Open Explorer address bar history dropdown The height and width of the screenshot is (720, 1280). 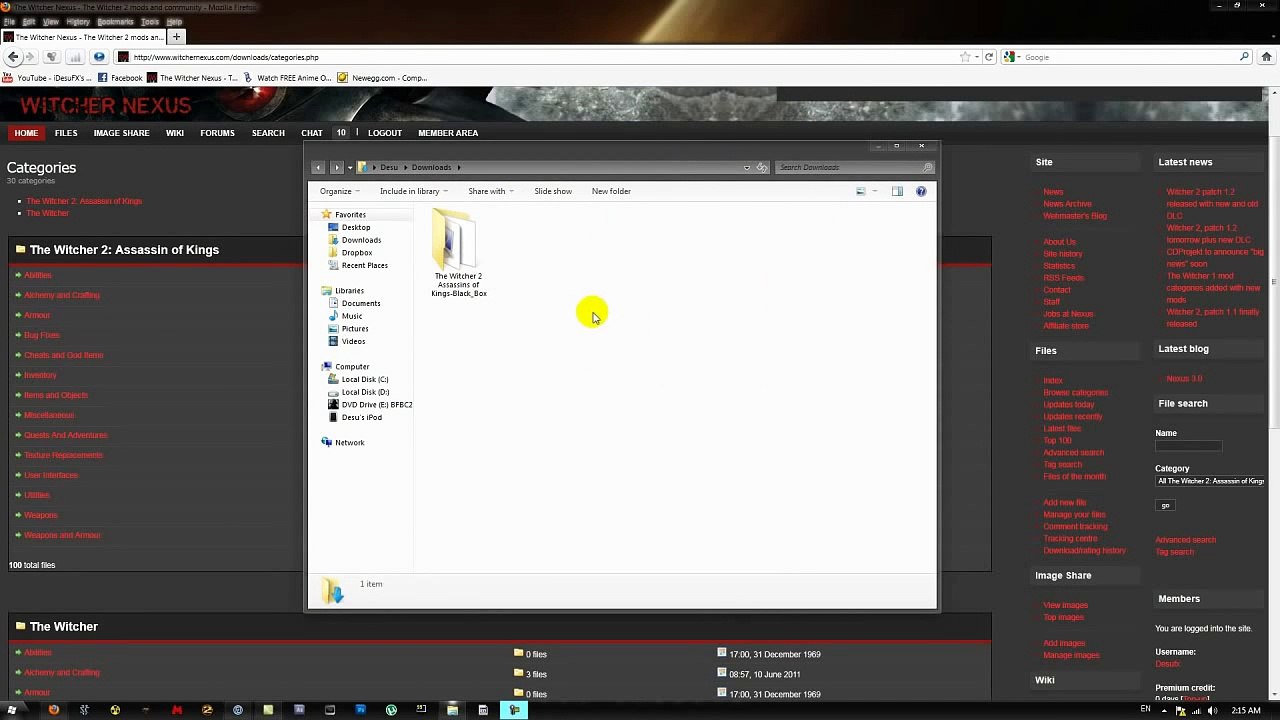pos(746,167)
